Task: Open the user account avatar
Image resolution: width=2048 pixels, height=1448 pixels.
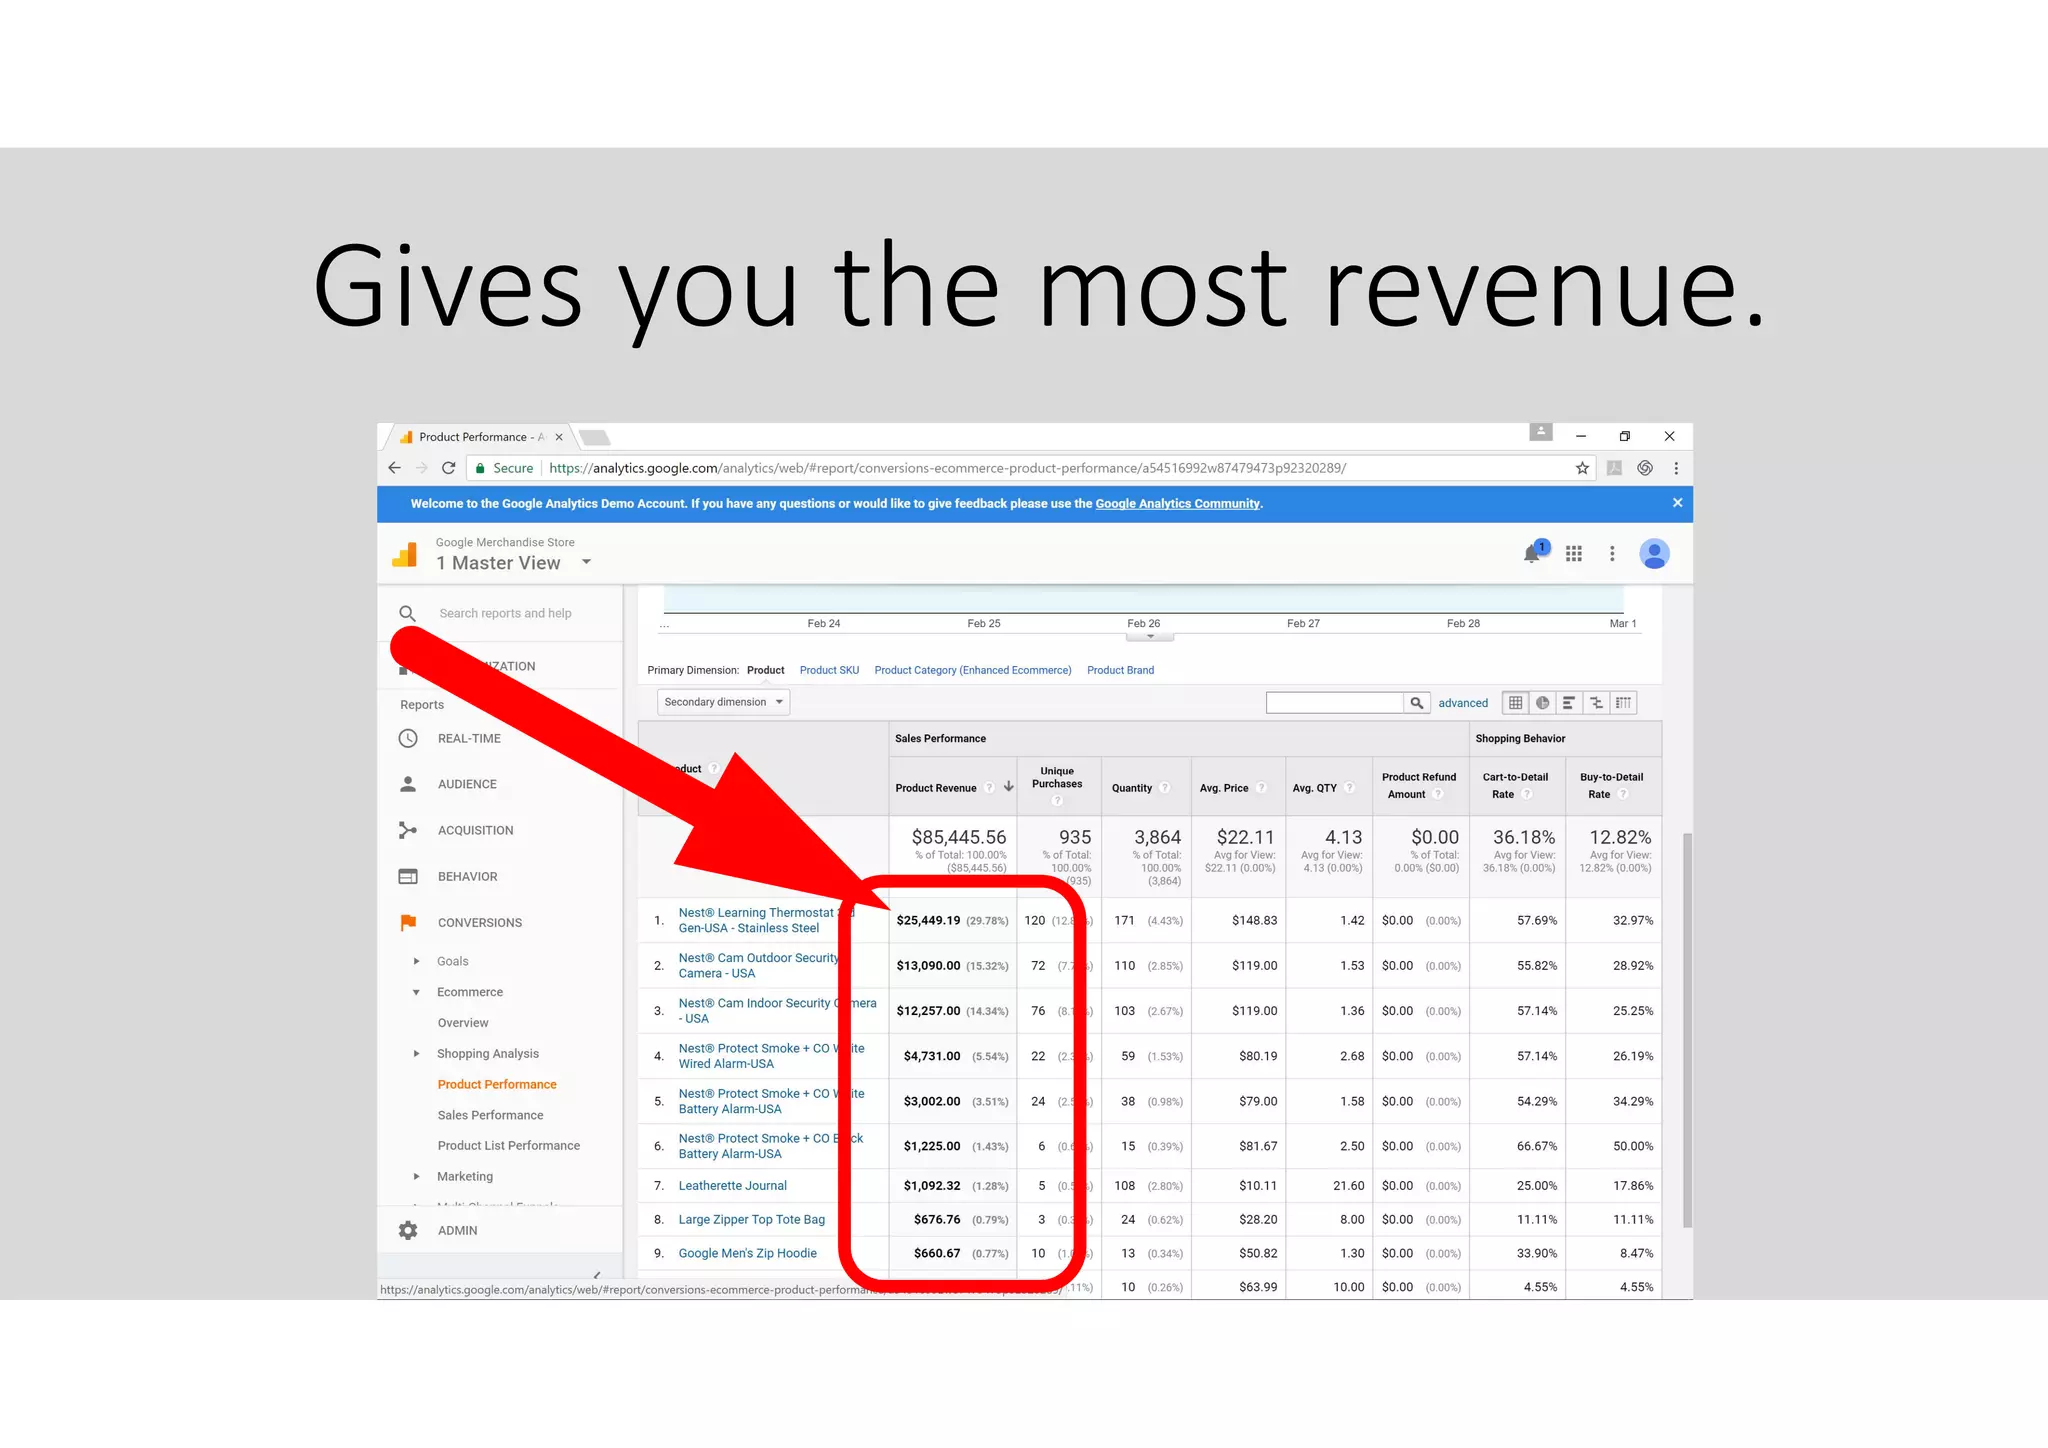Action: click(1654, 553)
